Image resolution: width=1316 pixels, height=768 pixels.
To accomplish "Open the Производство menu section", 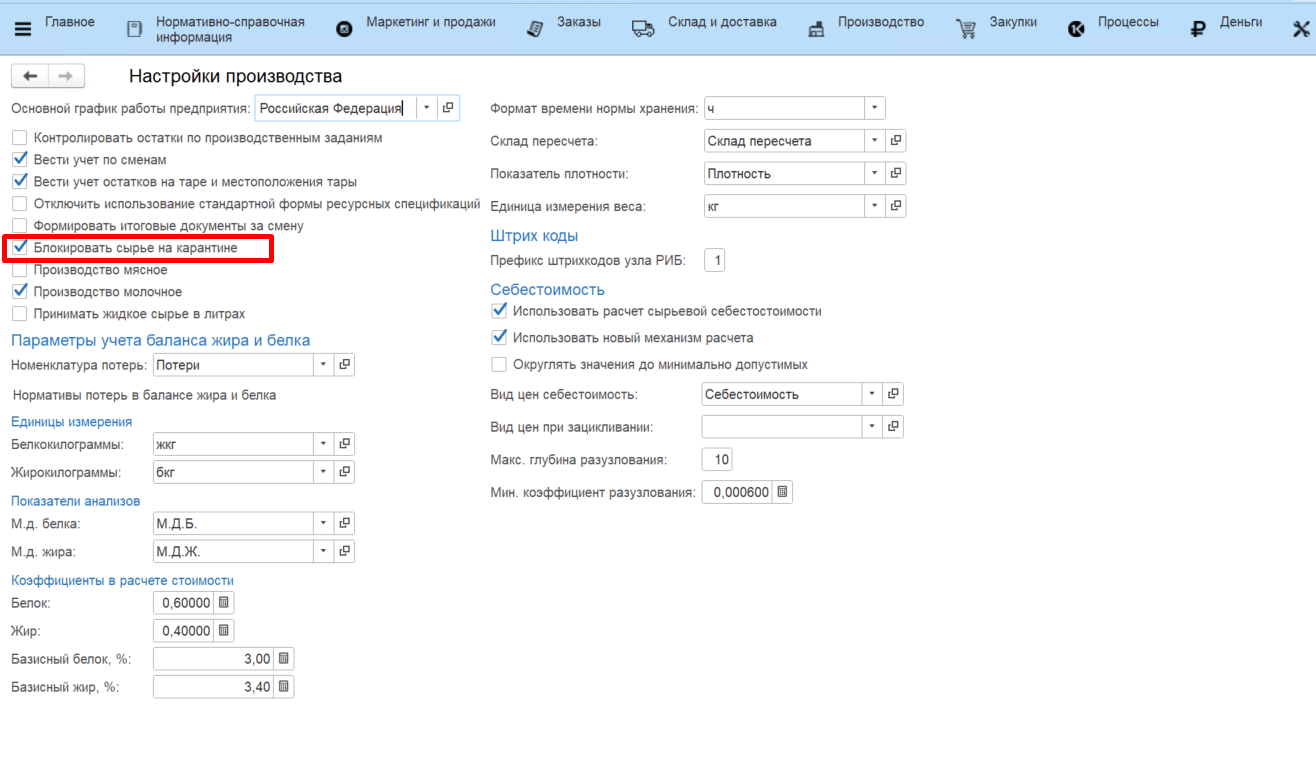I will point(881,22).
